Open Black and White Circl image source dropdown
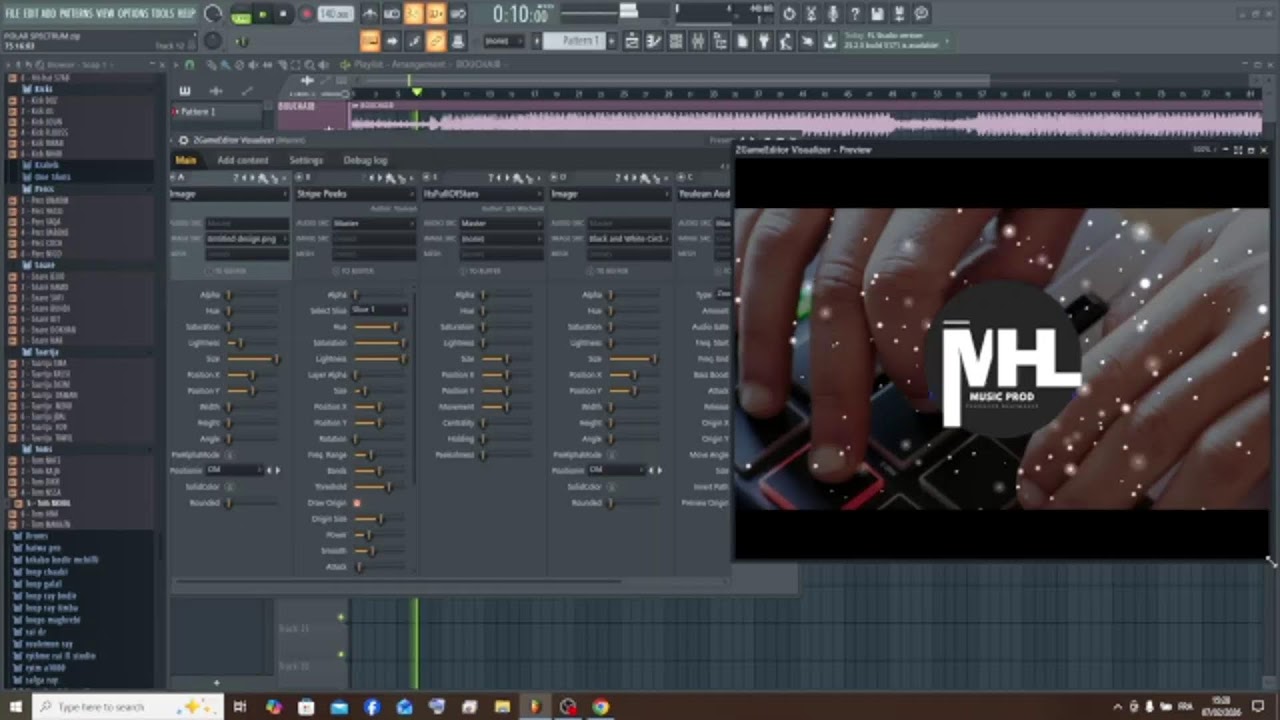This screenshot has height=720, width=1280. [628, 239]
